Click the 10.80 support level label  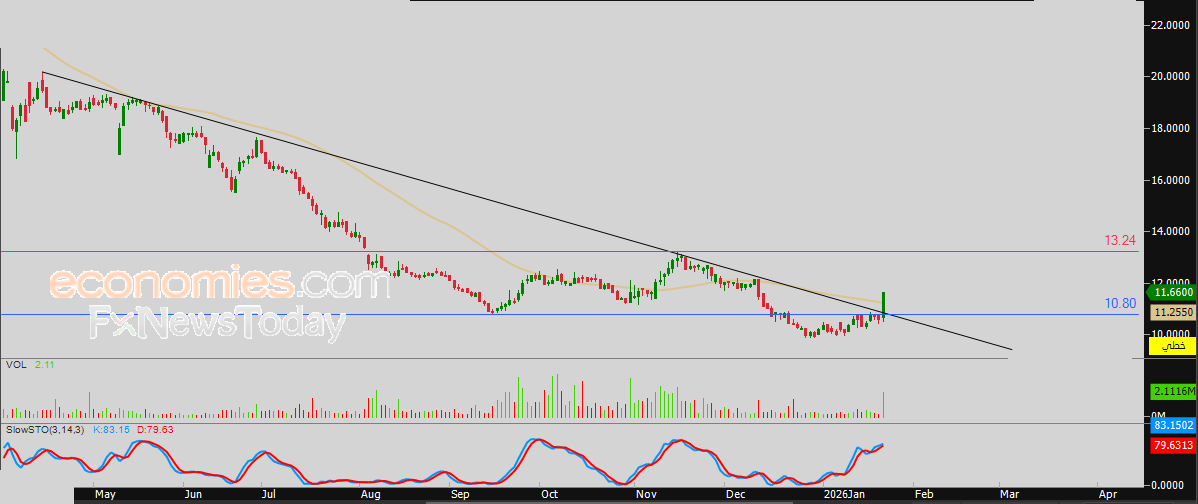point(1119,303)
